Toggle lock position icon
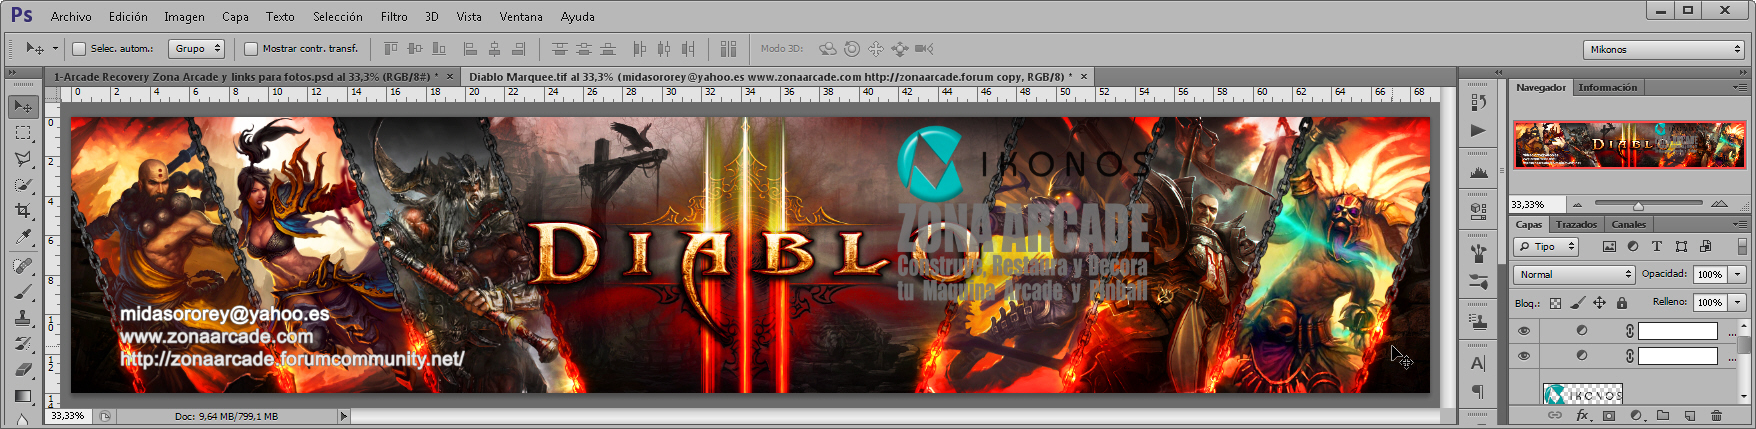The image size is (1756, 429). click(1599, 303)
